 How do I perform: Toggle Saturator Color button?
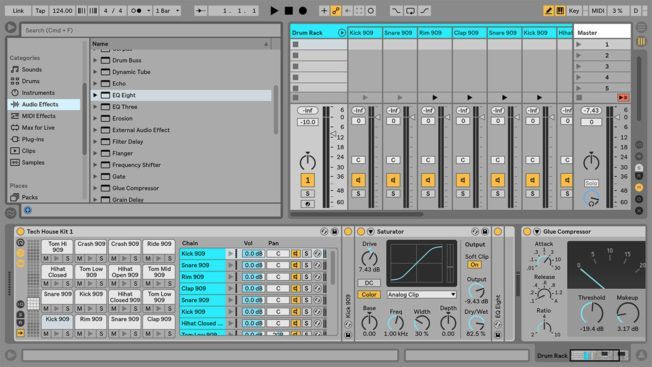point(369,294)
